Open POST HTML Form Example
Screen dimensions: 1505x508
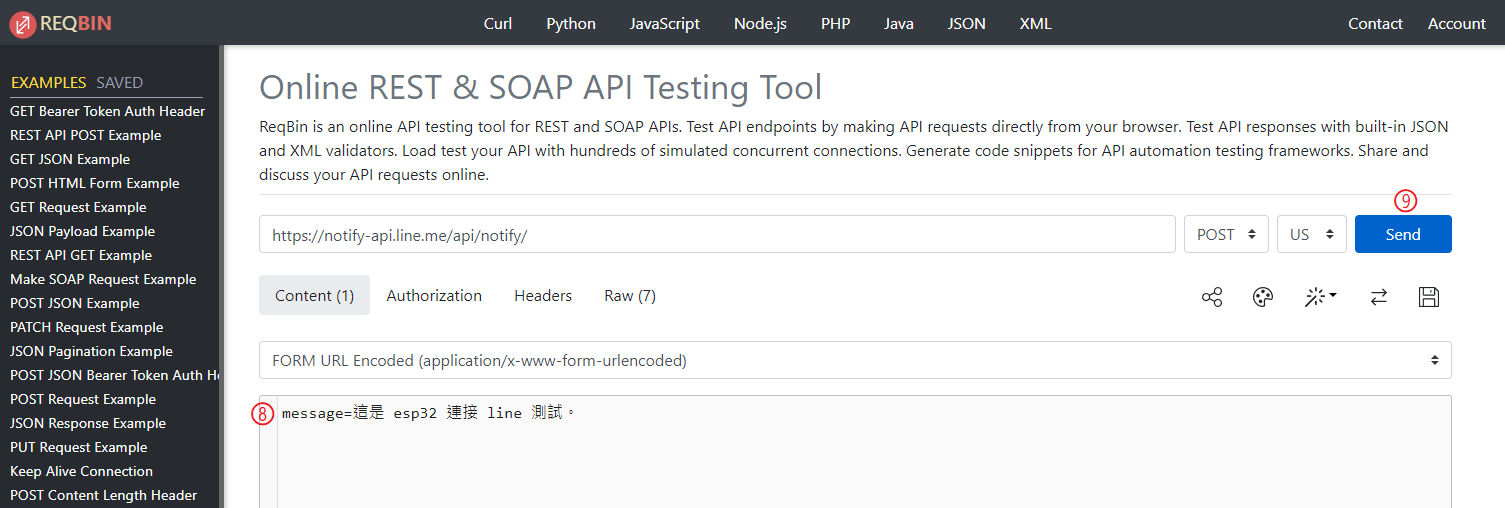coord(95,183)
